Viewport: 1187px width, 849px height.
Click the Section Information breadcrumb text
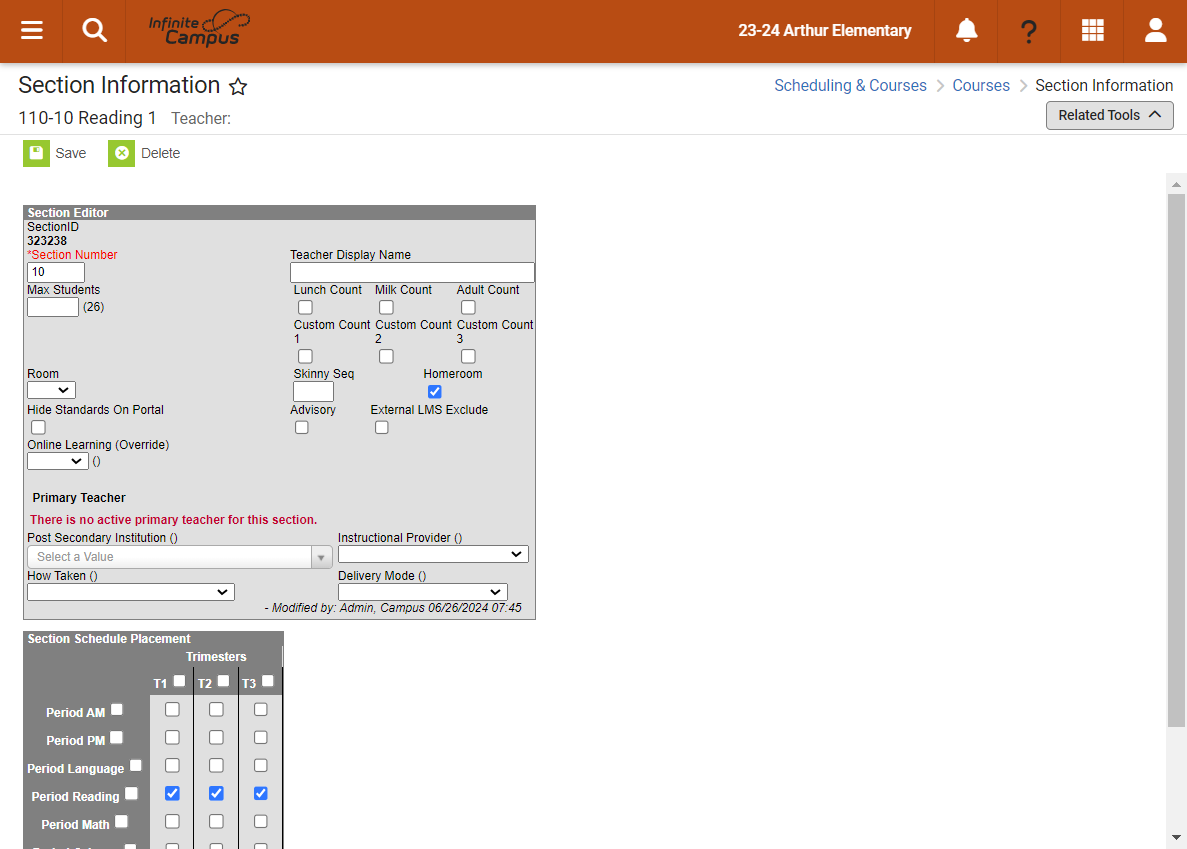point(1104,86)
